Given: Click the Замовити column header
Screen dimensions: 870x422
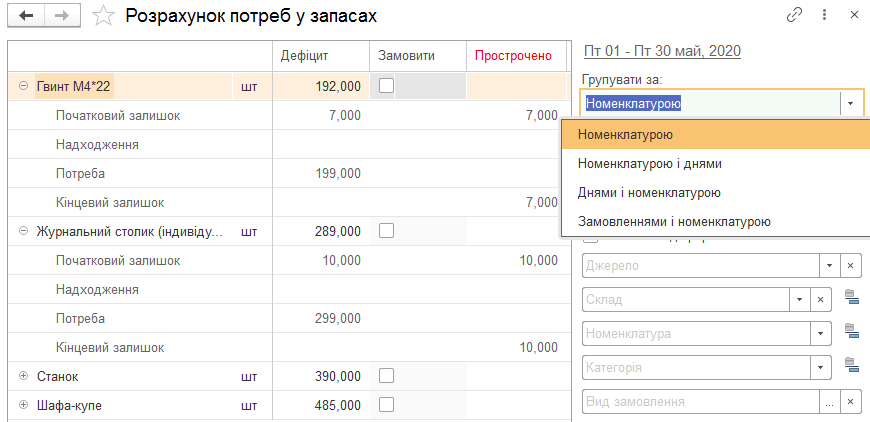Looking at the screenshot, I should coord(418,55).
